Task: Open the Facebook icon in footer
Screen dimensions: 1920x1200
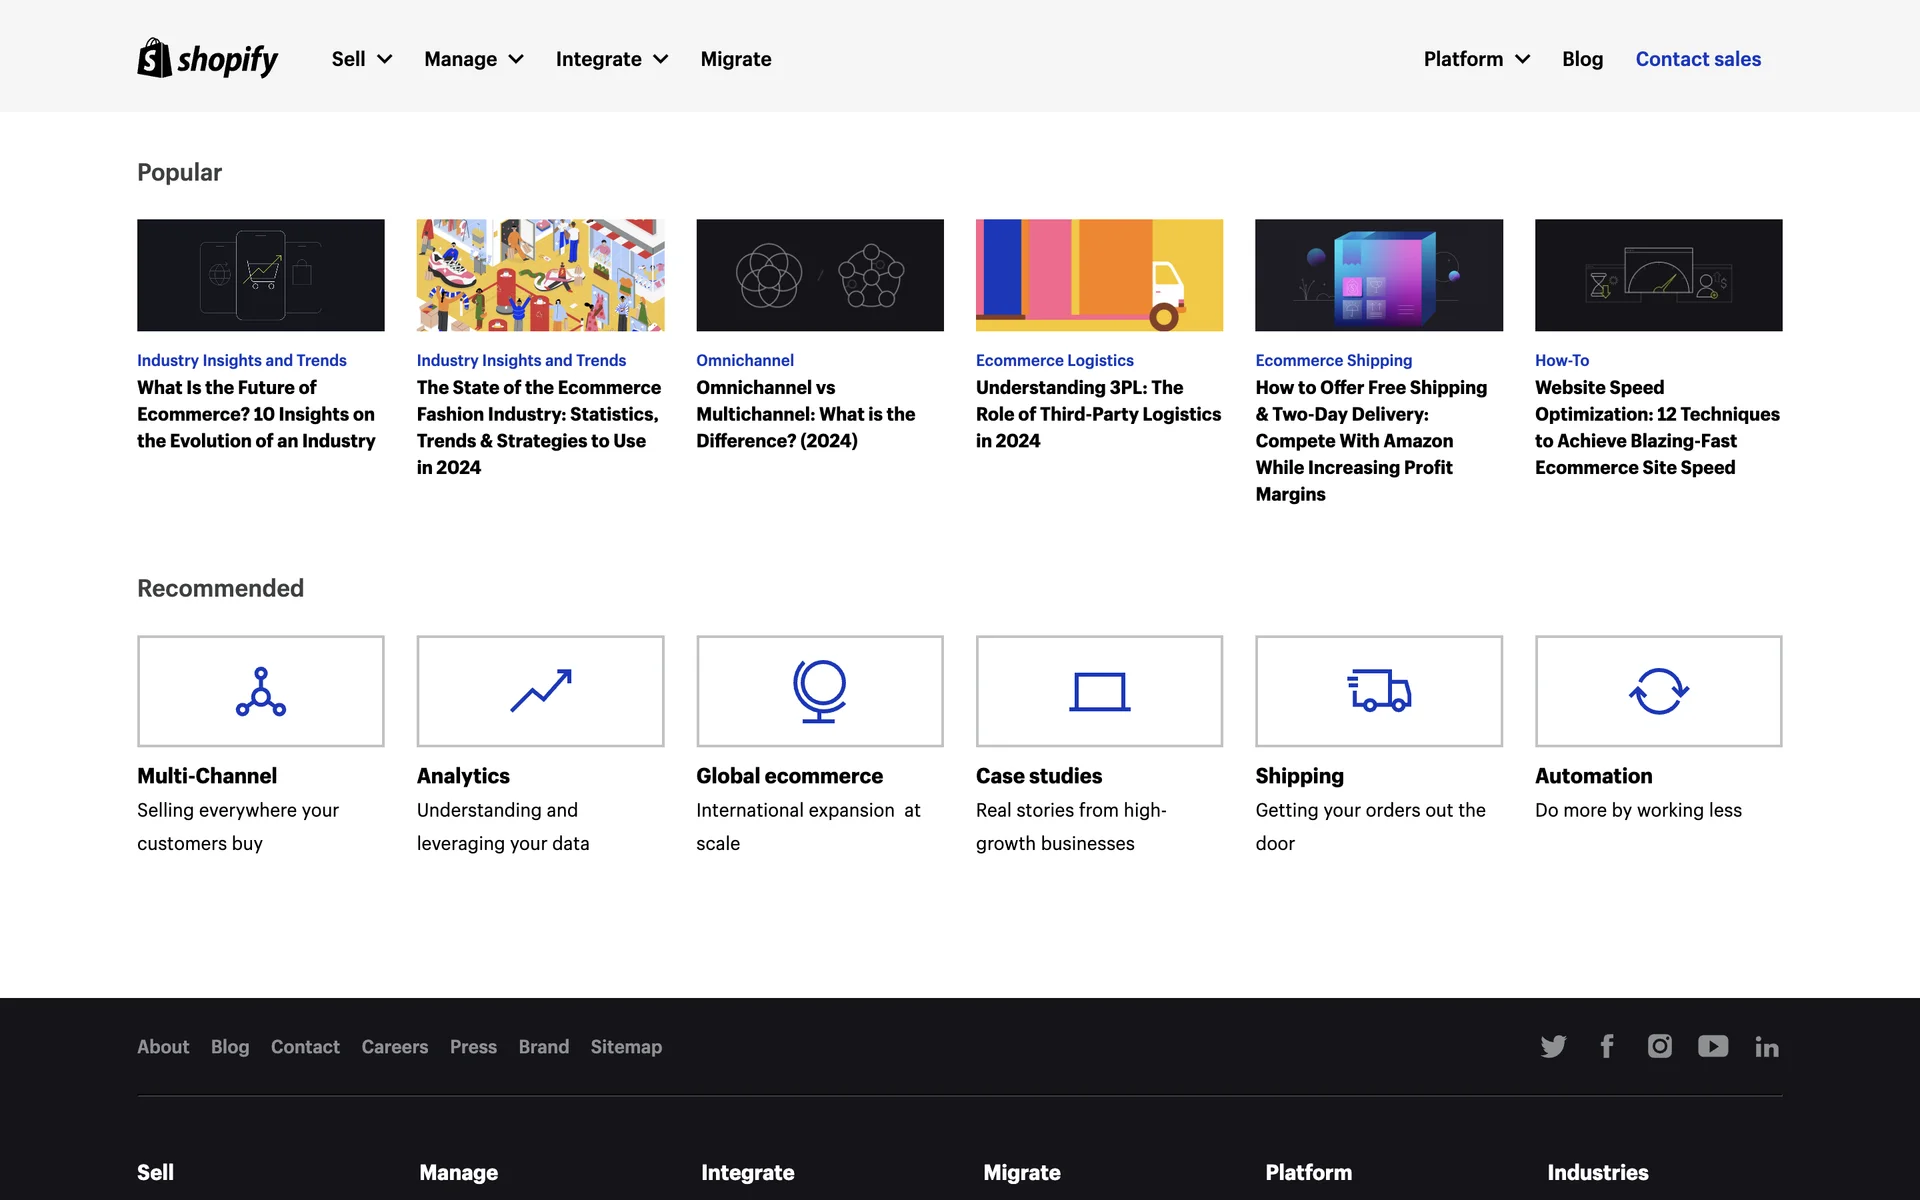Action: pos(1607,1046)
